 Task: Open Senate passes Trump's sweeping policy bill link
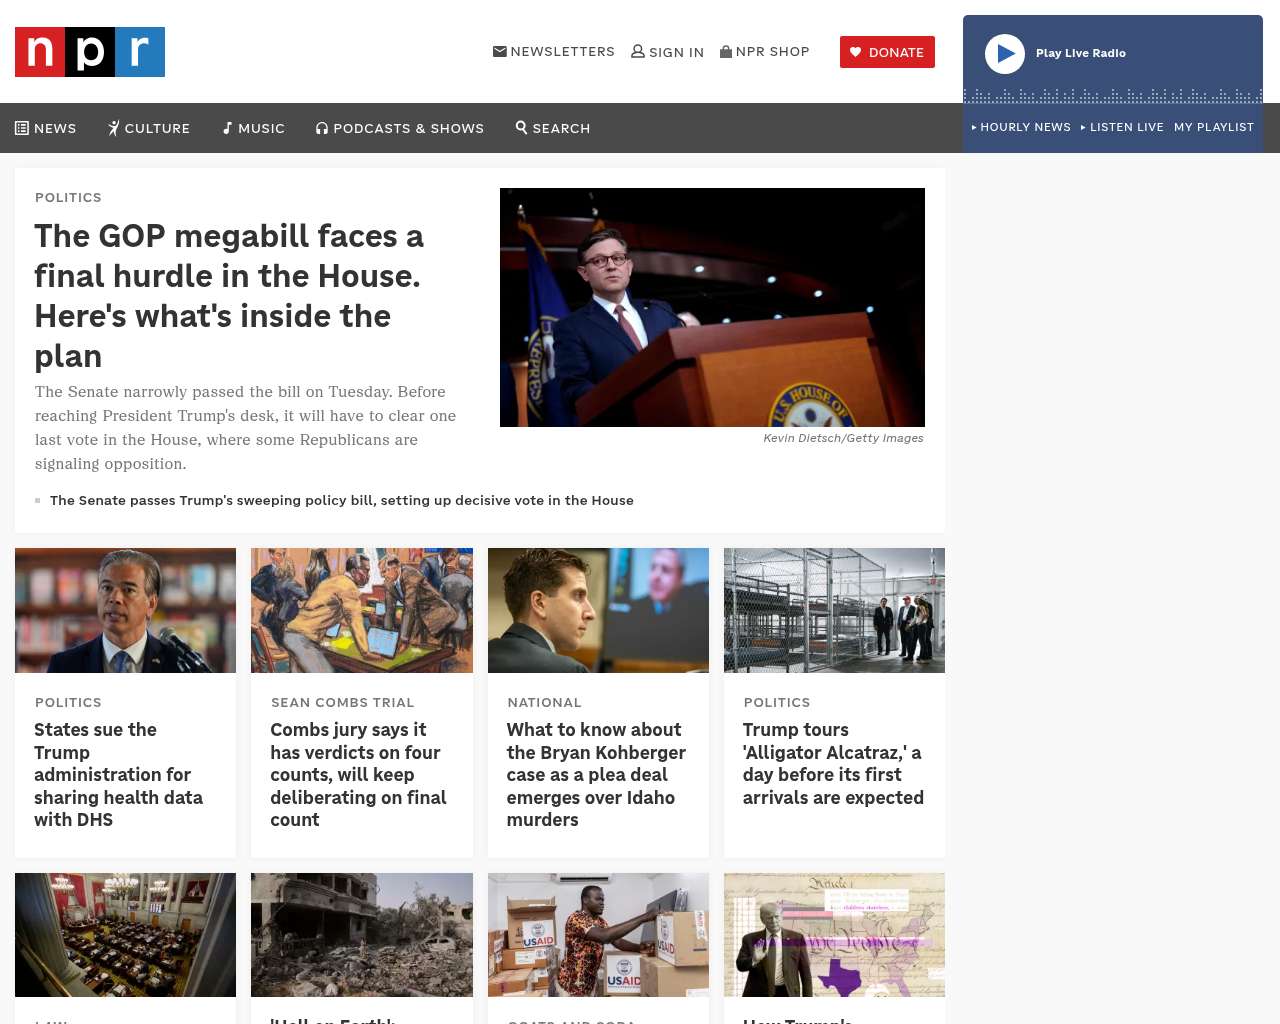click(x=342, y=500)
